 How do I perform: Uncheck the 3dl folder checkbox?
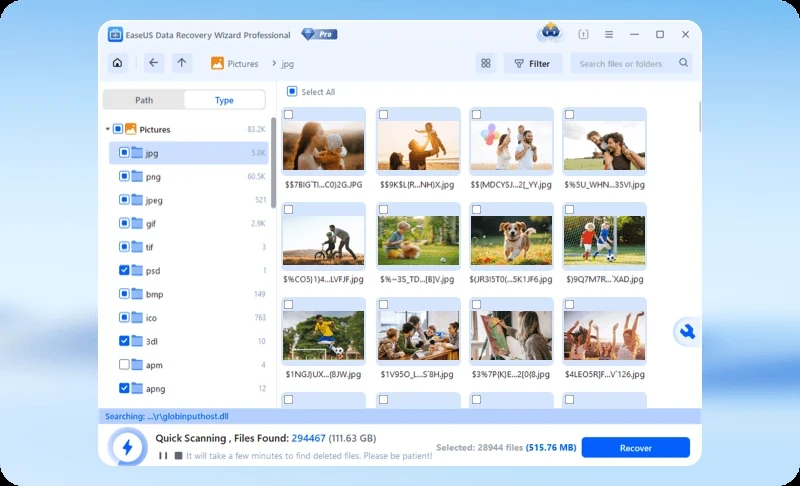point(124,341)
